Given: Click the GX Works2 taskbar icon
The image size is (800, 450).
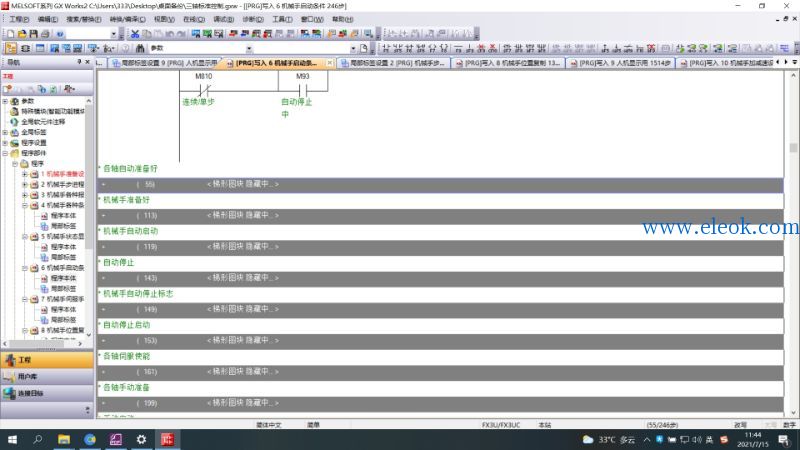Looking at the screenshot, I should (167, 439).
